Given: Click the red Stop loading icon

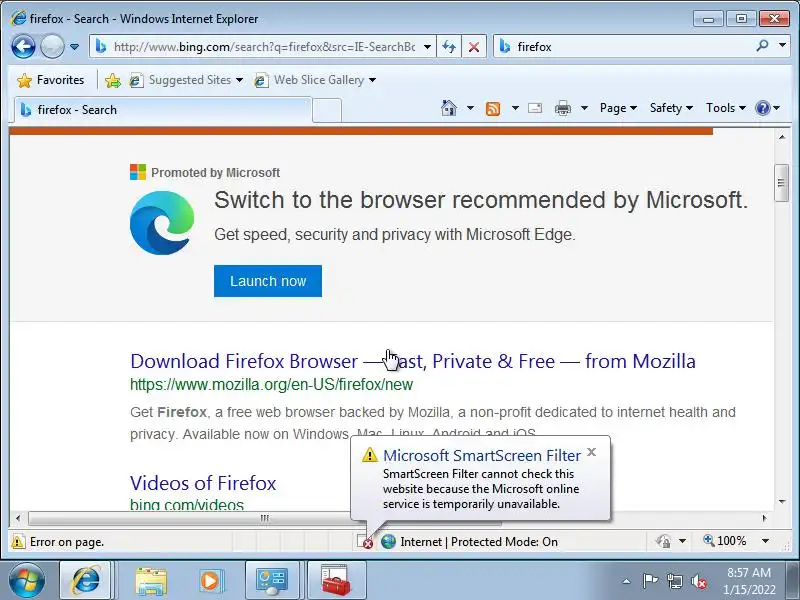Looking at the screenshot, I should pos(474,47).
